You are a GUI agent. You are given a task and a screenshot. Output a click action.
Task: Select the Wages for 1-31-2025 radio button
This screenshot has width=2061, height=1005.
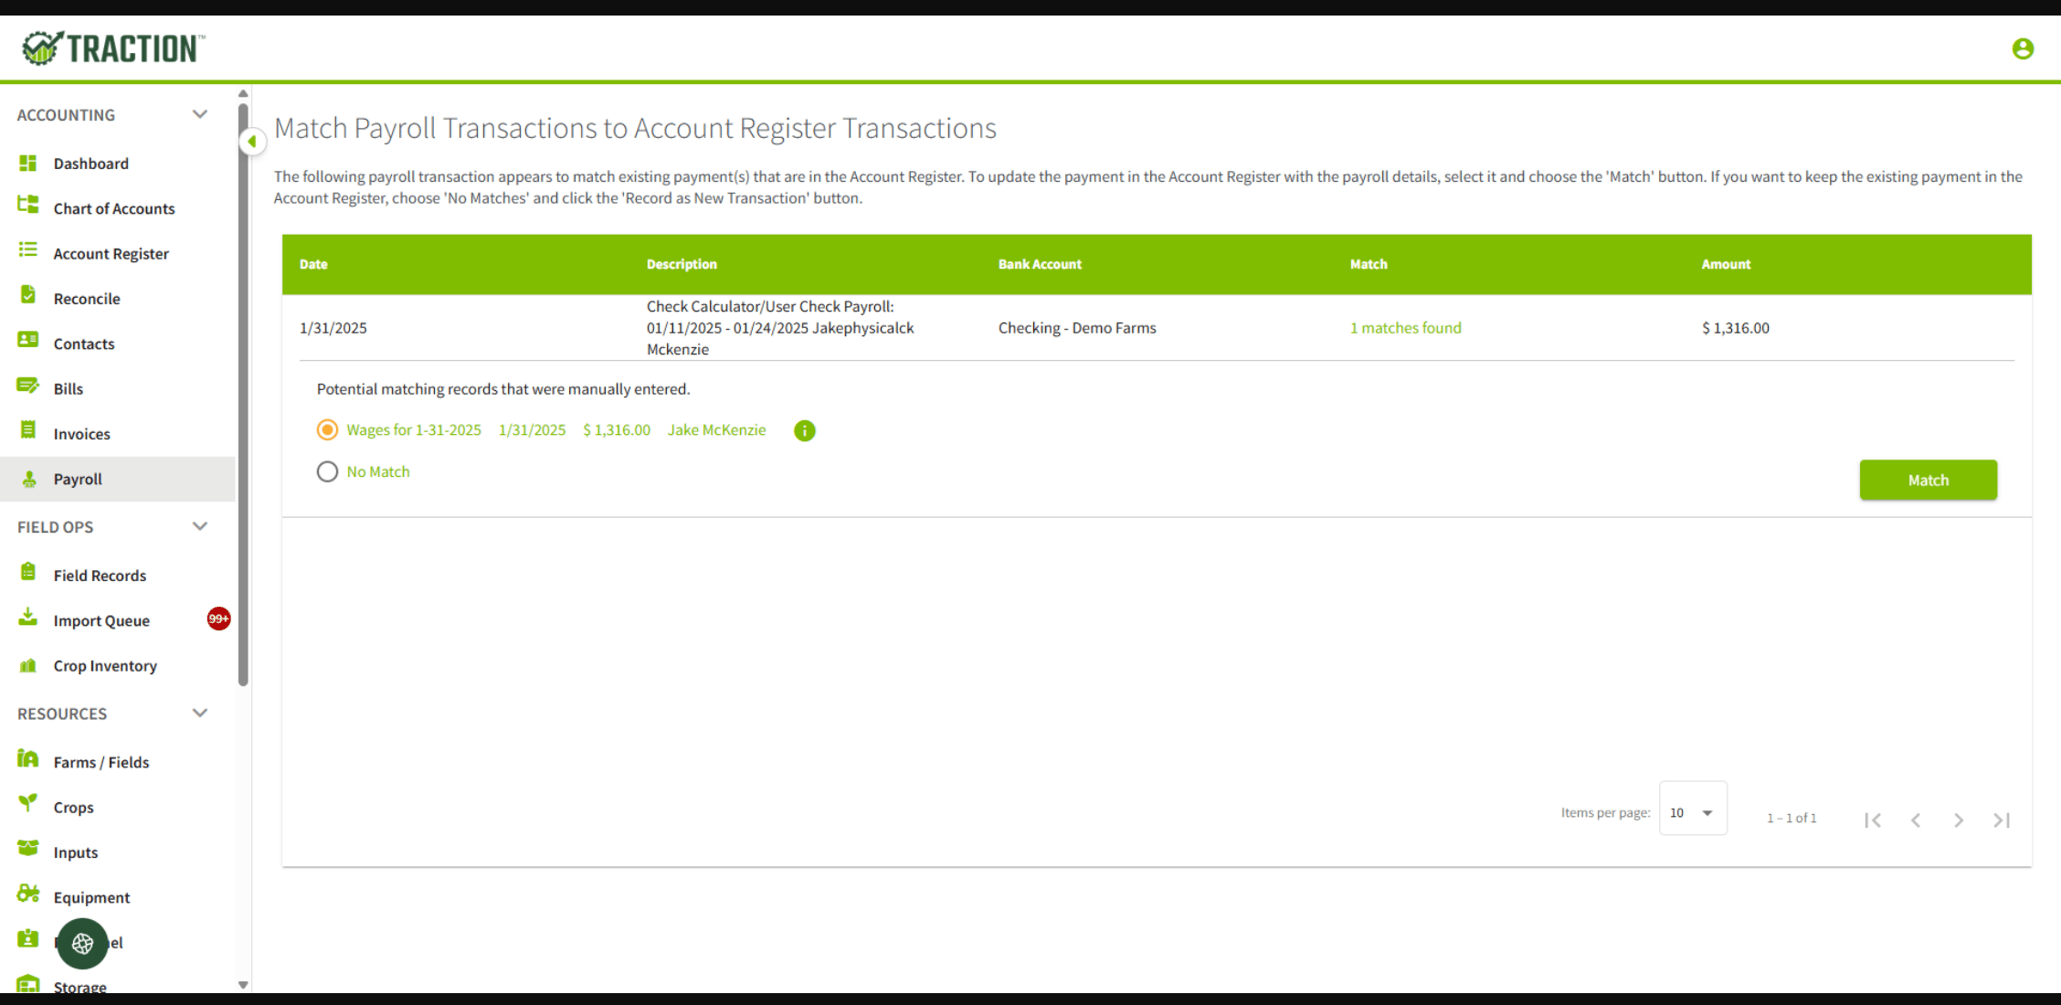[327, 430]
